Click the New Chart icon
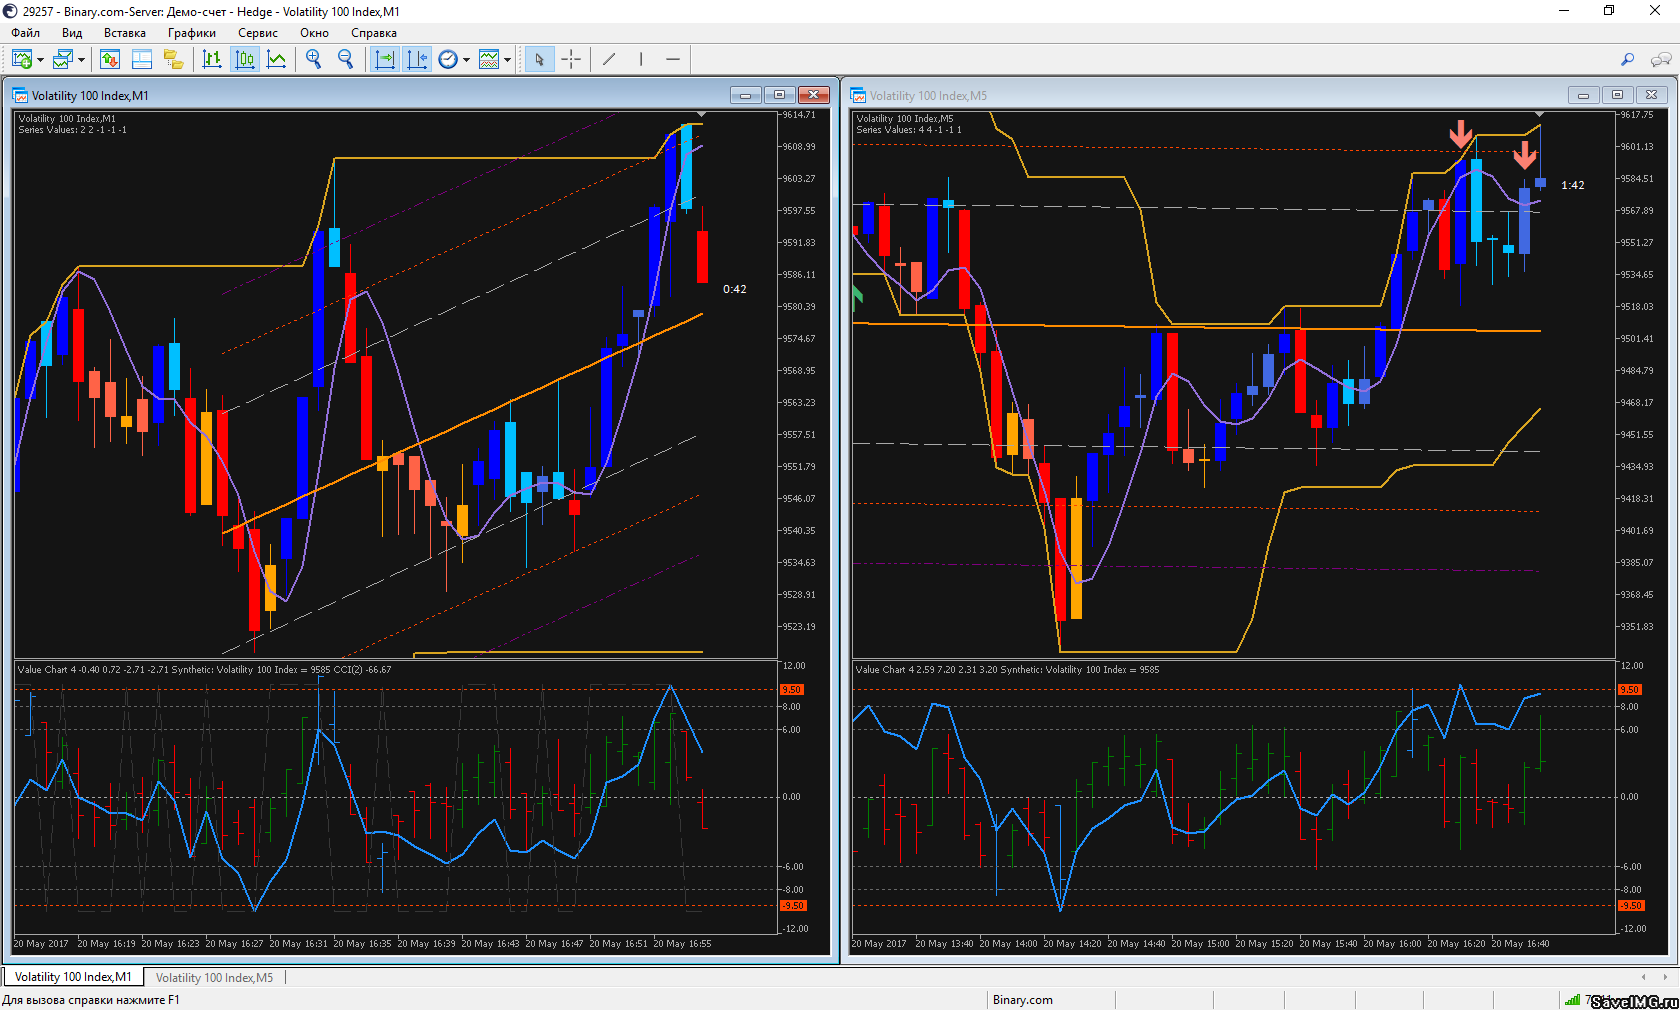 (22, 60)
